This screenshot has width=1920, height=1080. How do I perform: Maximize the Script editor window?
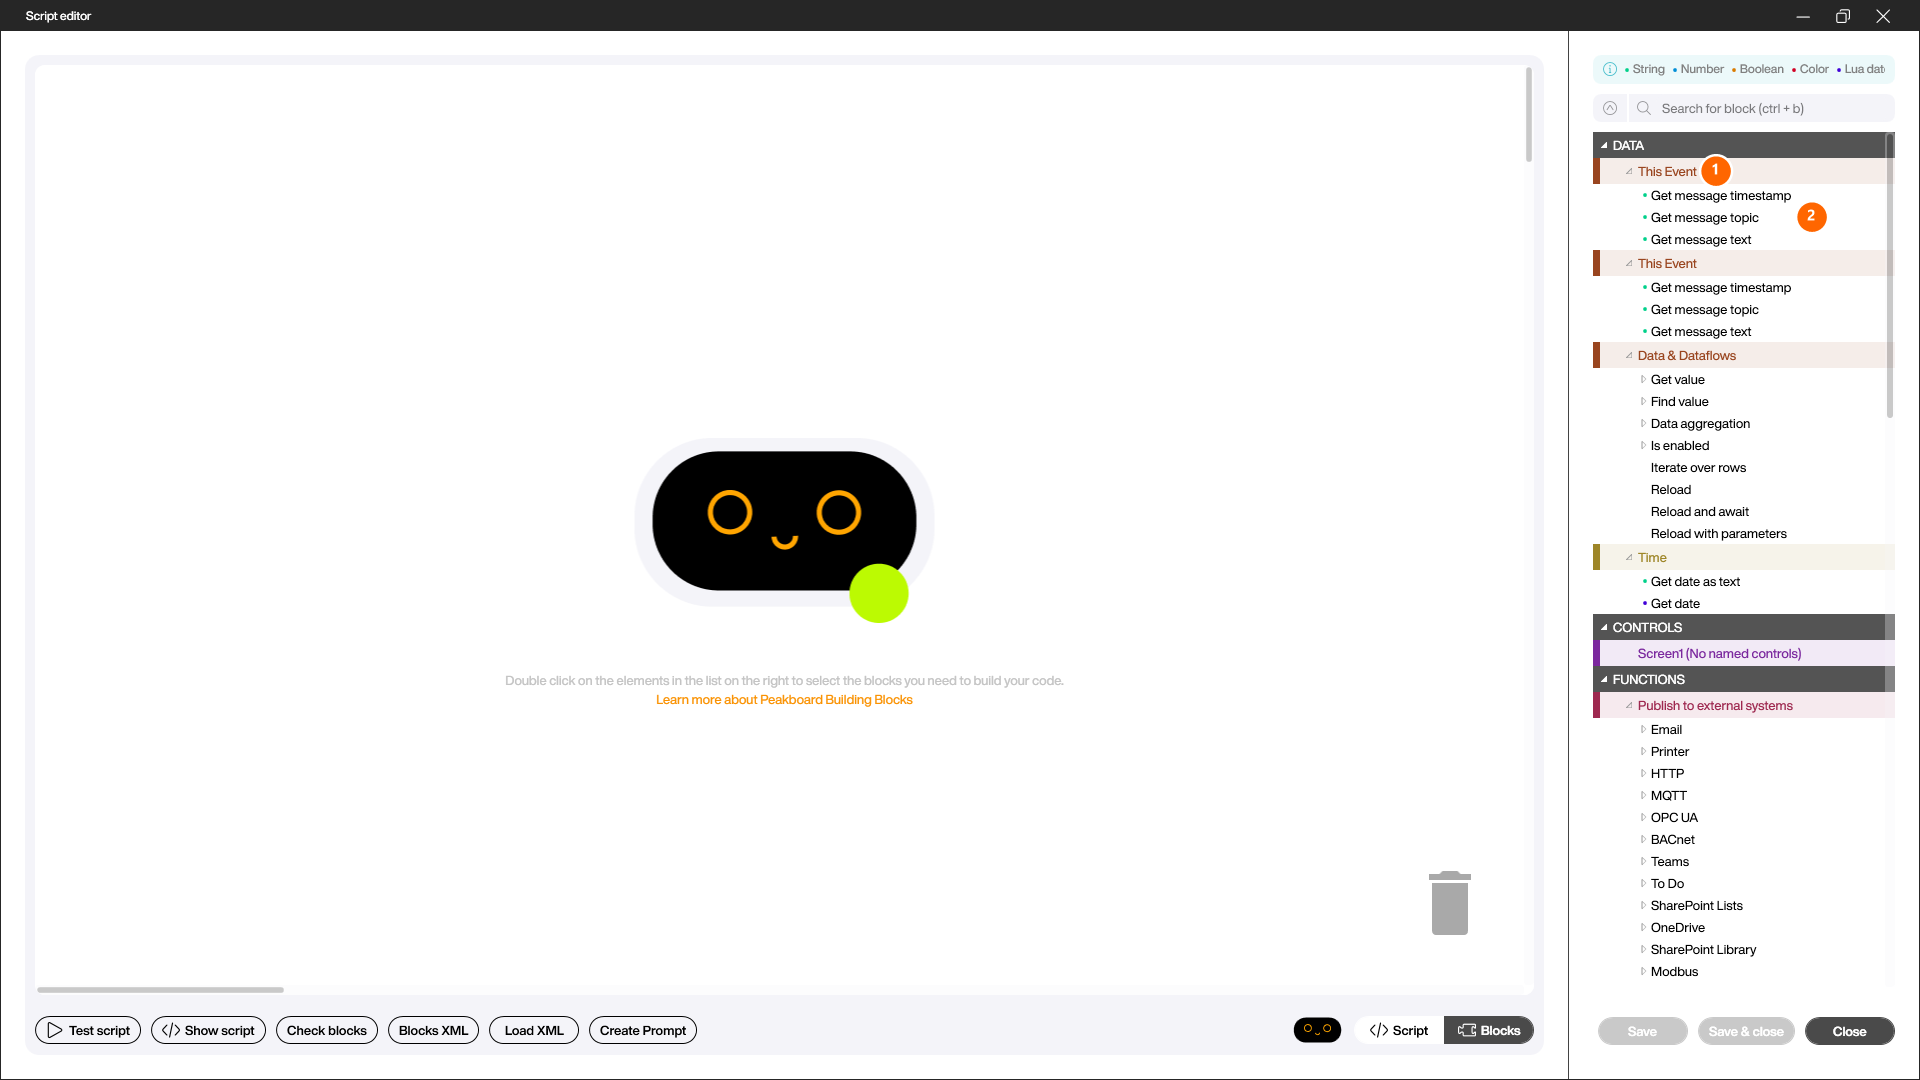(1842, 16)
